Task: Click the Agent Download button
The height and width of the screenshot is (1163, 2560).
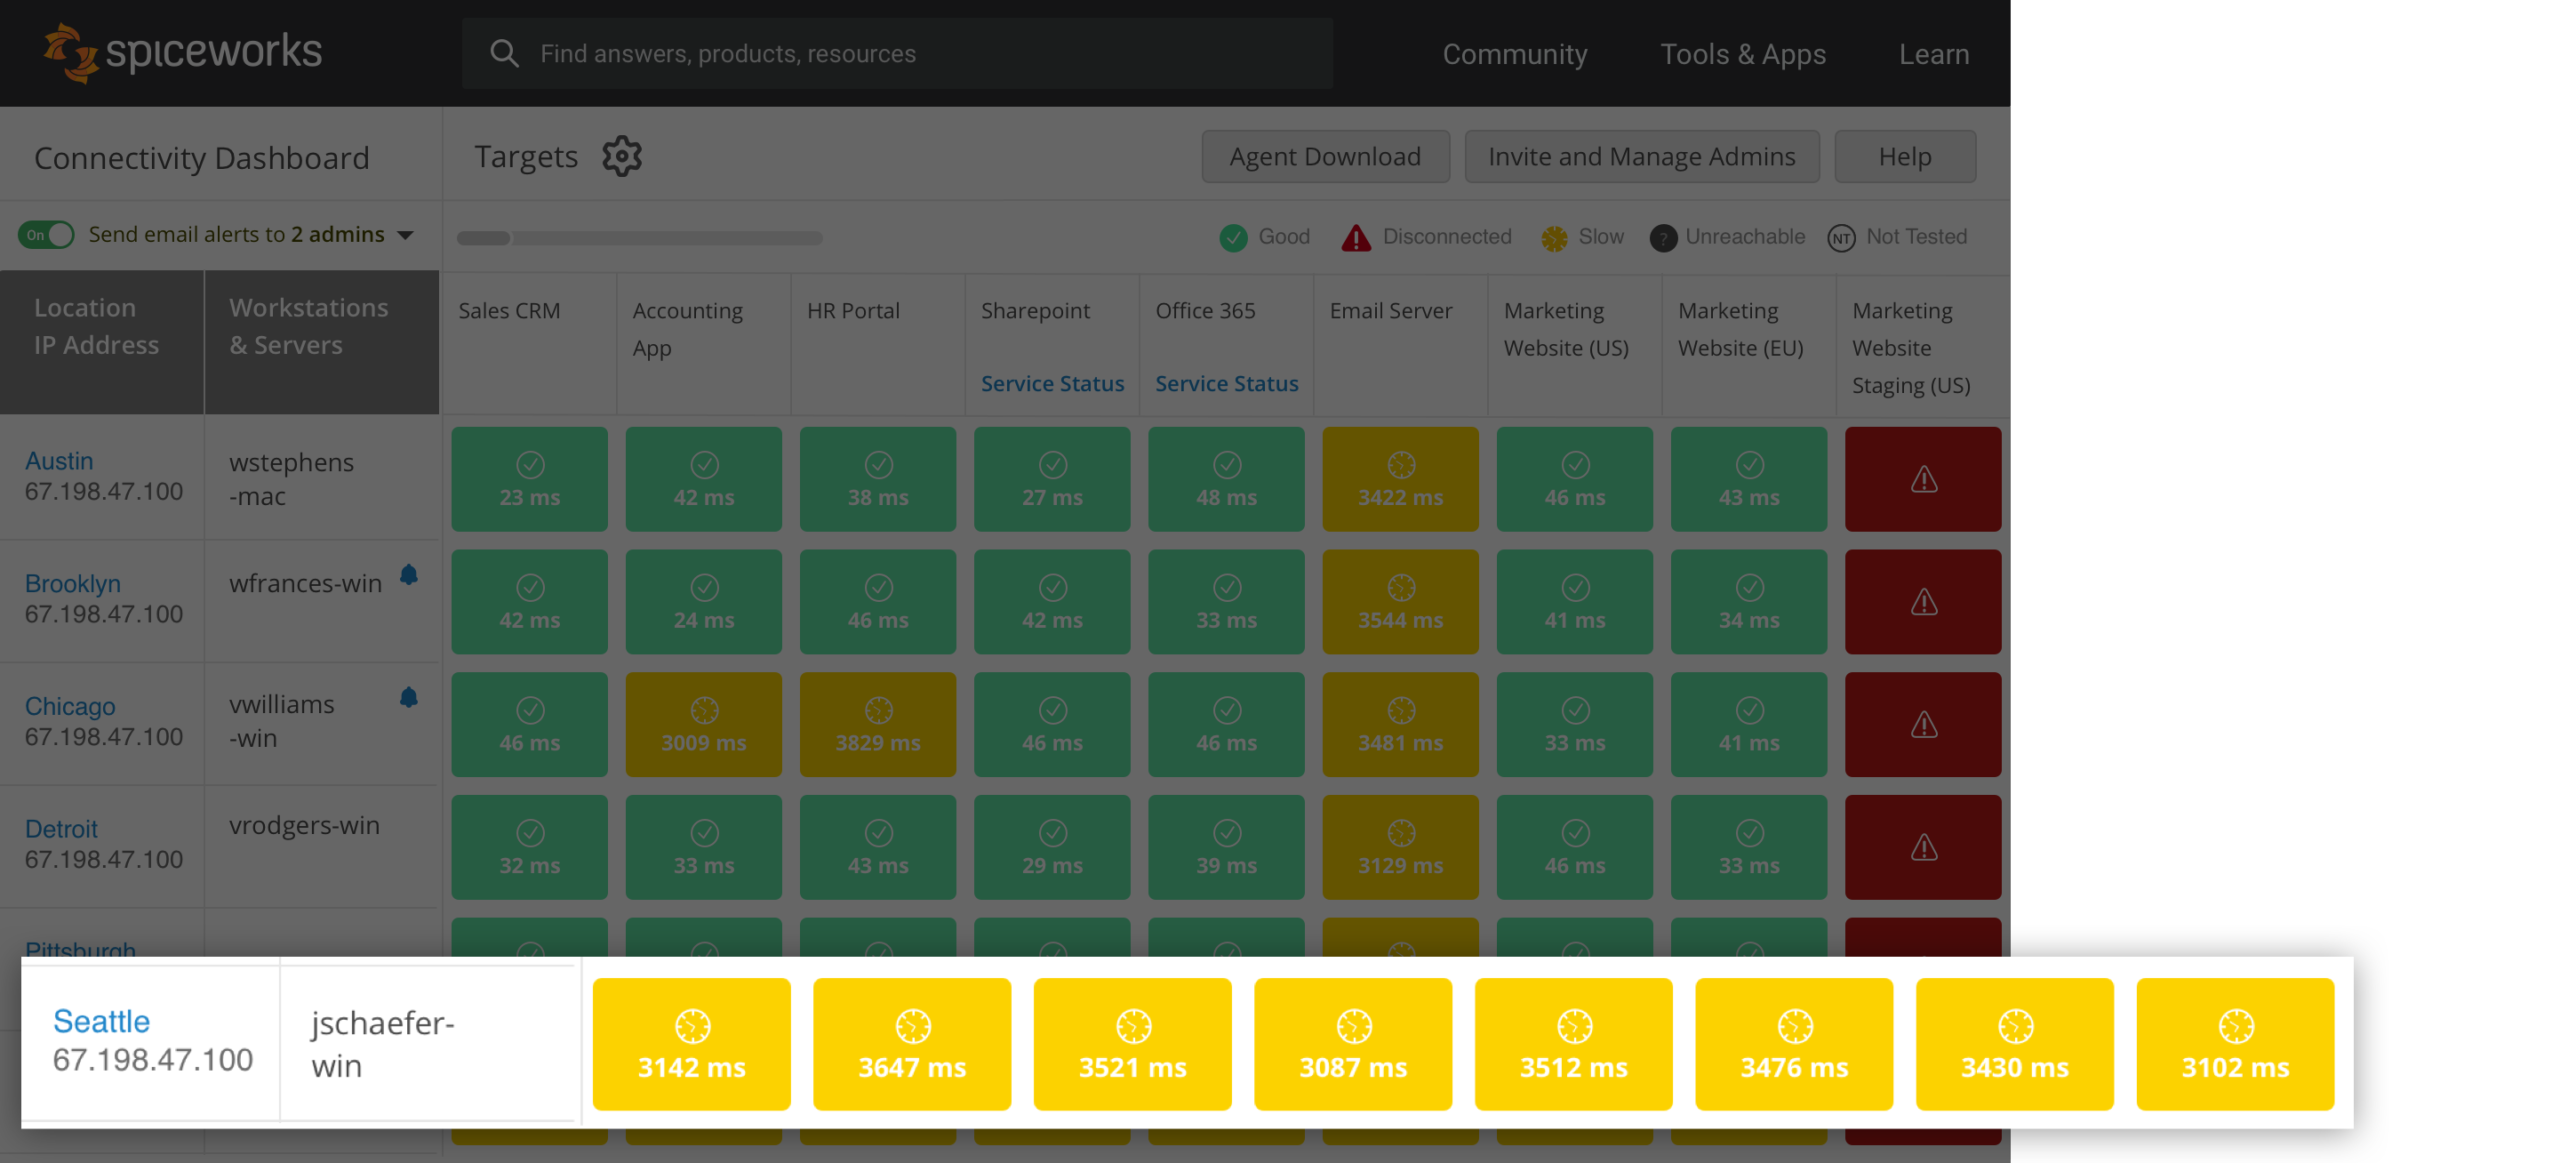Action: coord(1326,155)
